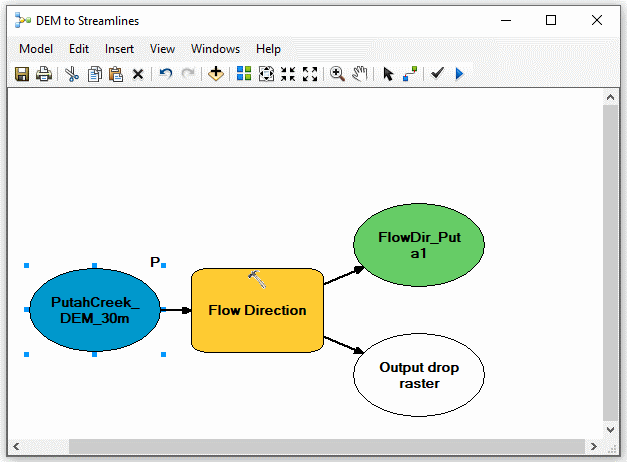627x462 pixels.
Task: Maximize the DEM to Streamlines window
Action: tap(551, 20)
